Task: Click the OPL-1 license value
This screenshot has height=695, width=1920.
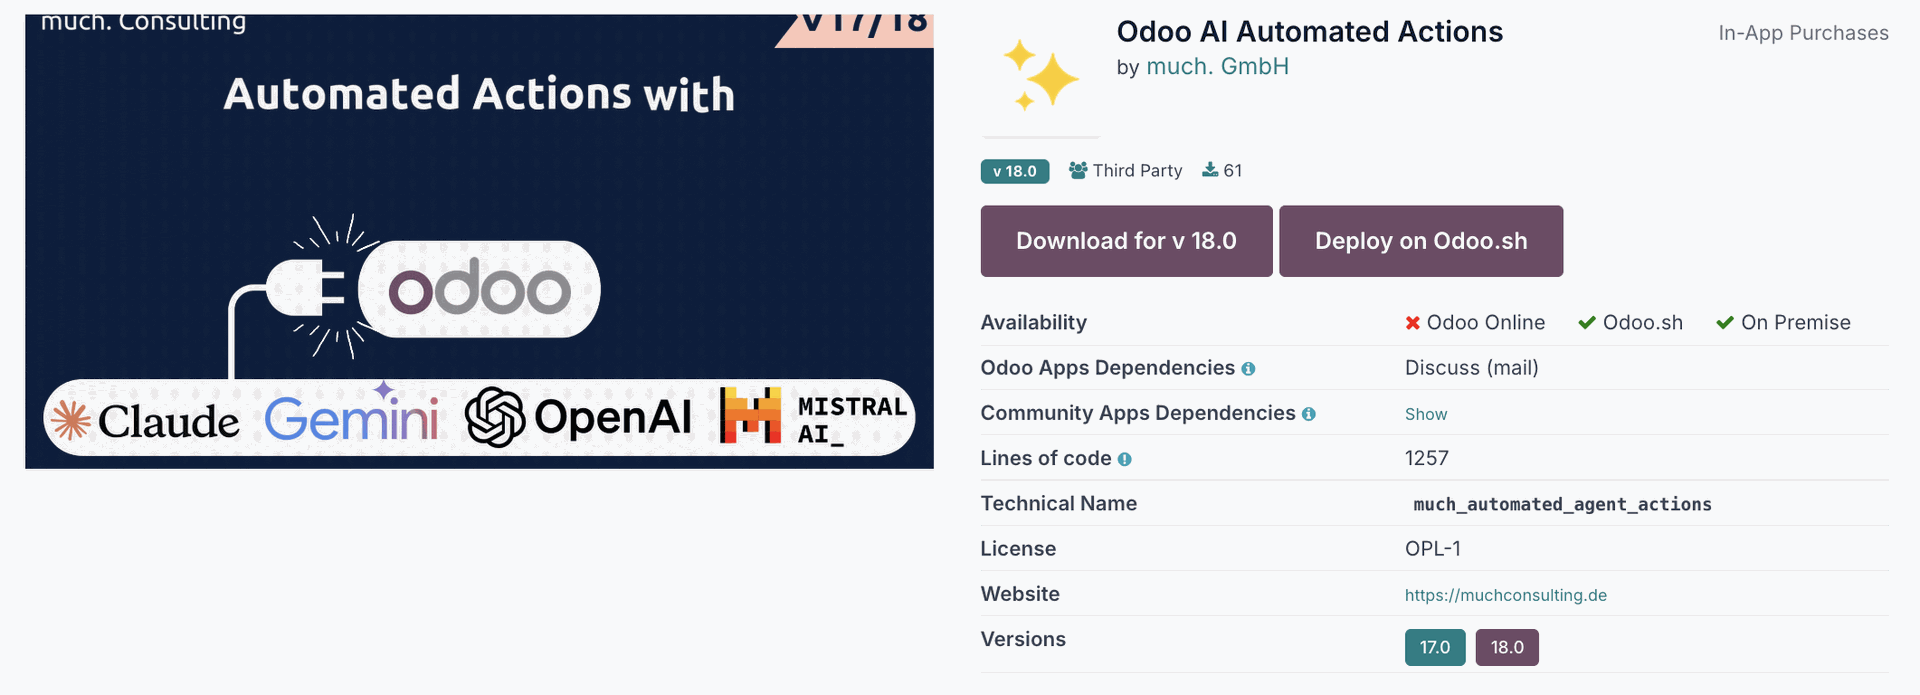Action: tap(1432, 549)
